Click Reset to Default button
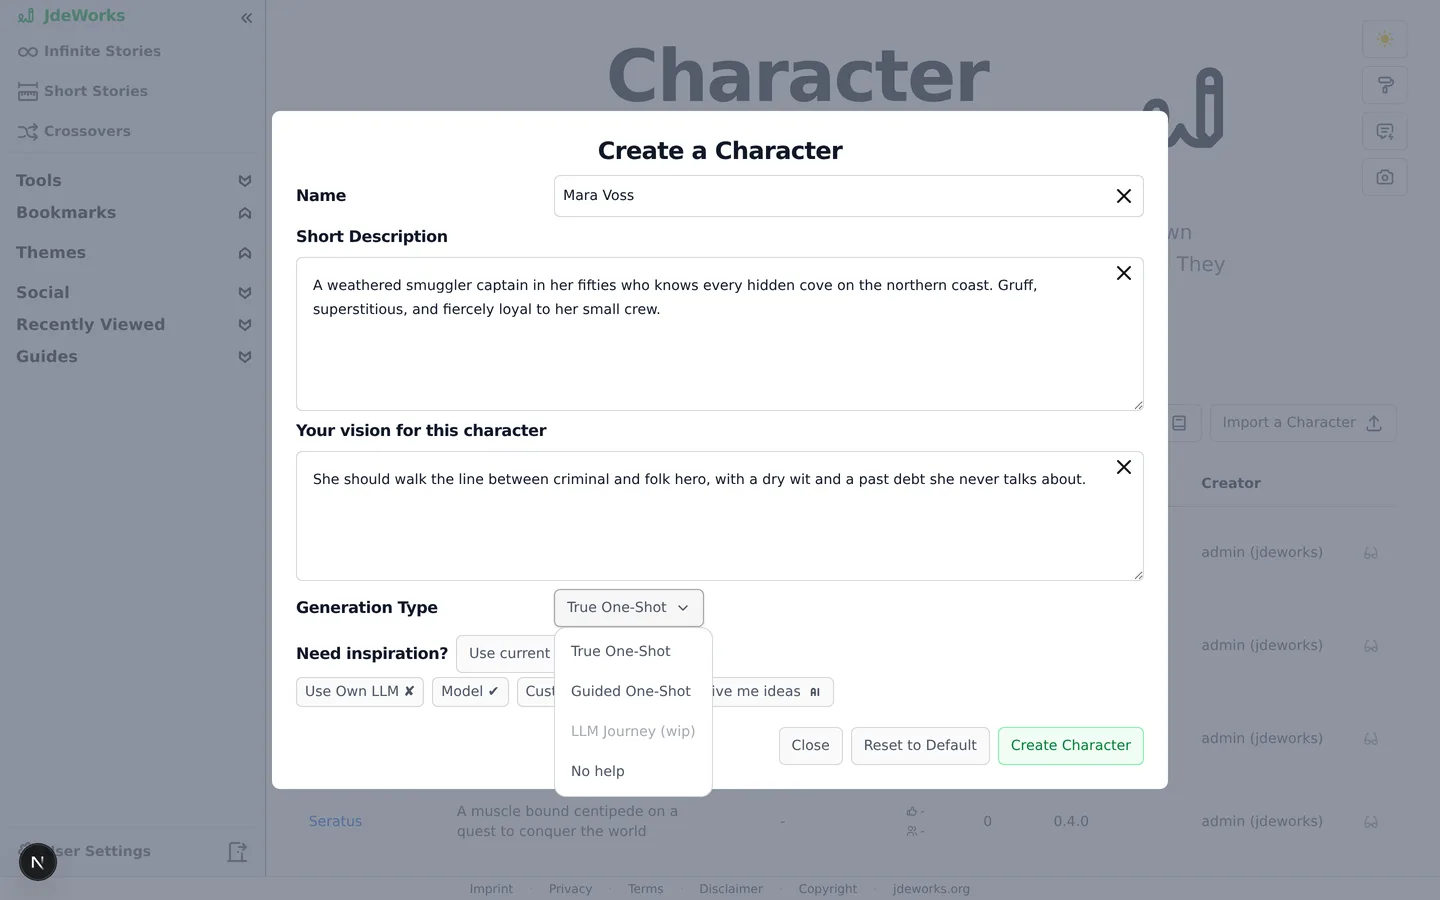Image resolution: width=1440 pixels, height=900 pixels. pos(920,746)
